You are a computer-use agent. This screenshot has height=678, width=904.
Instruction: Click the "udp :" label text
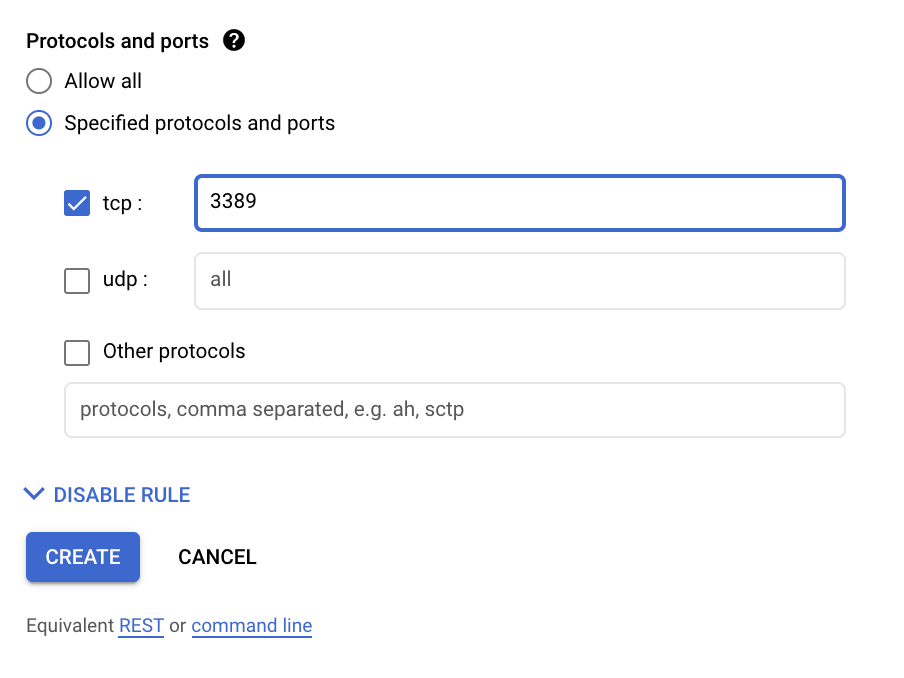(125, 281)
